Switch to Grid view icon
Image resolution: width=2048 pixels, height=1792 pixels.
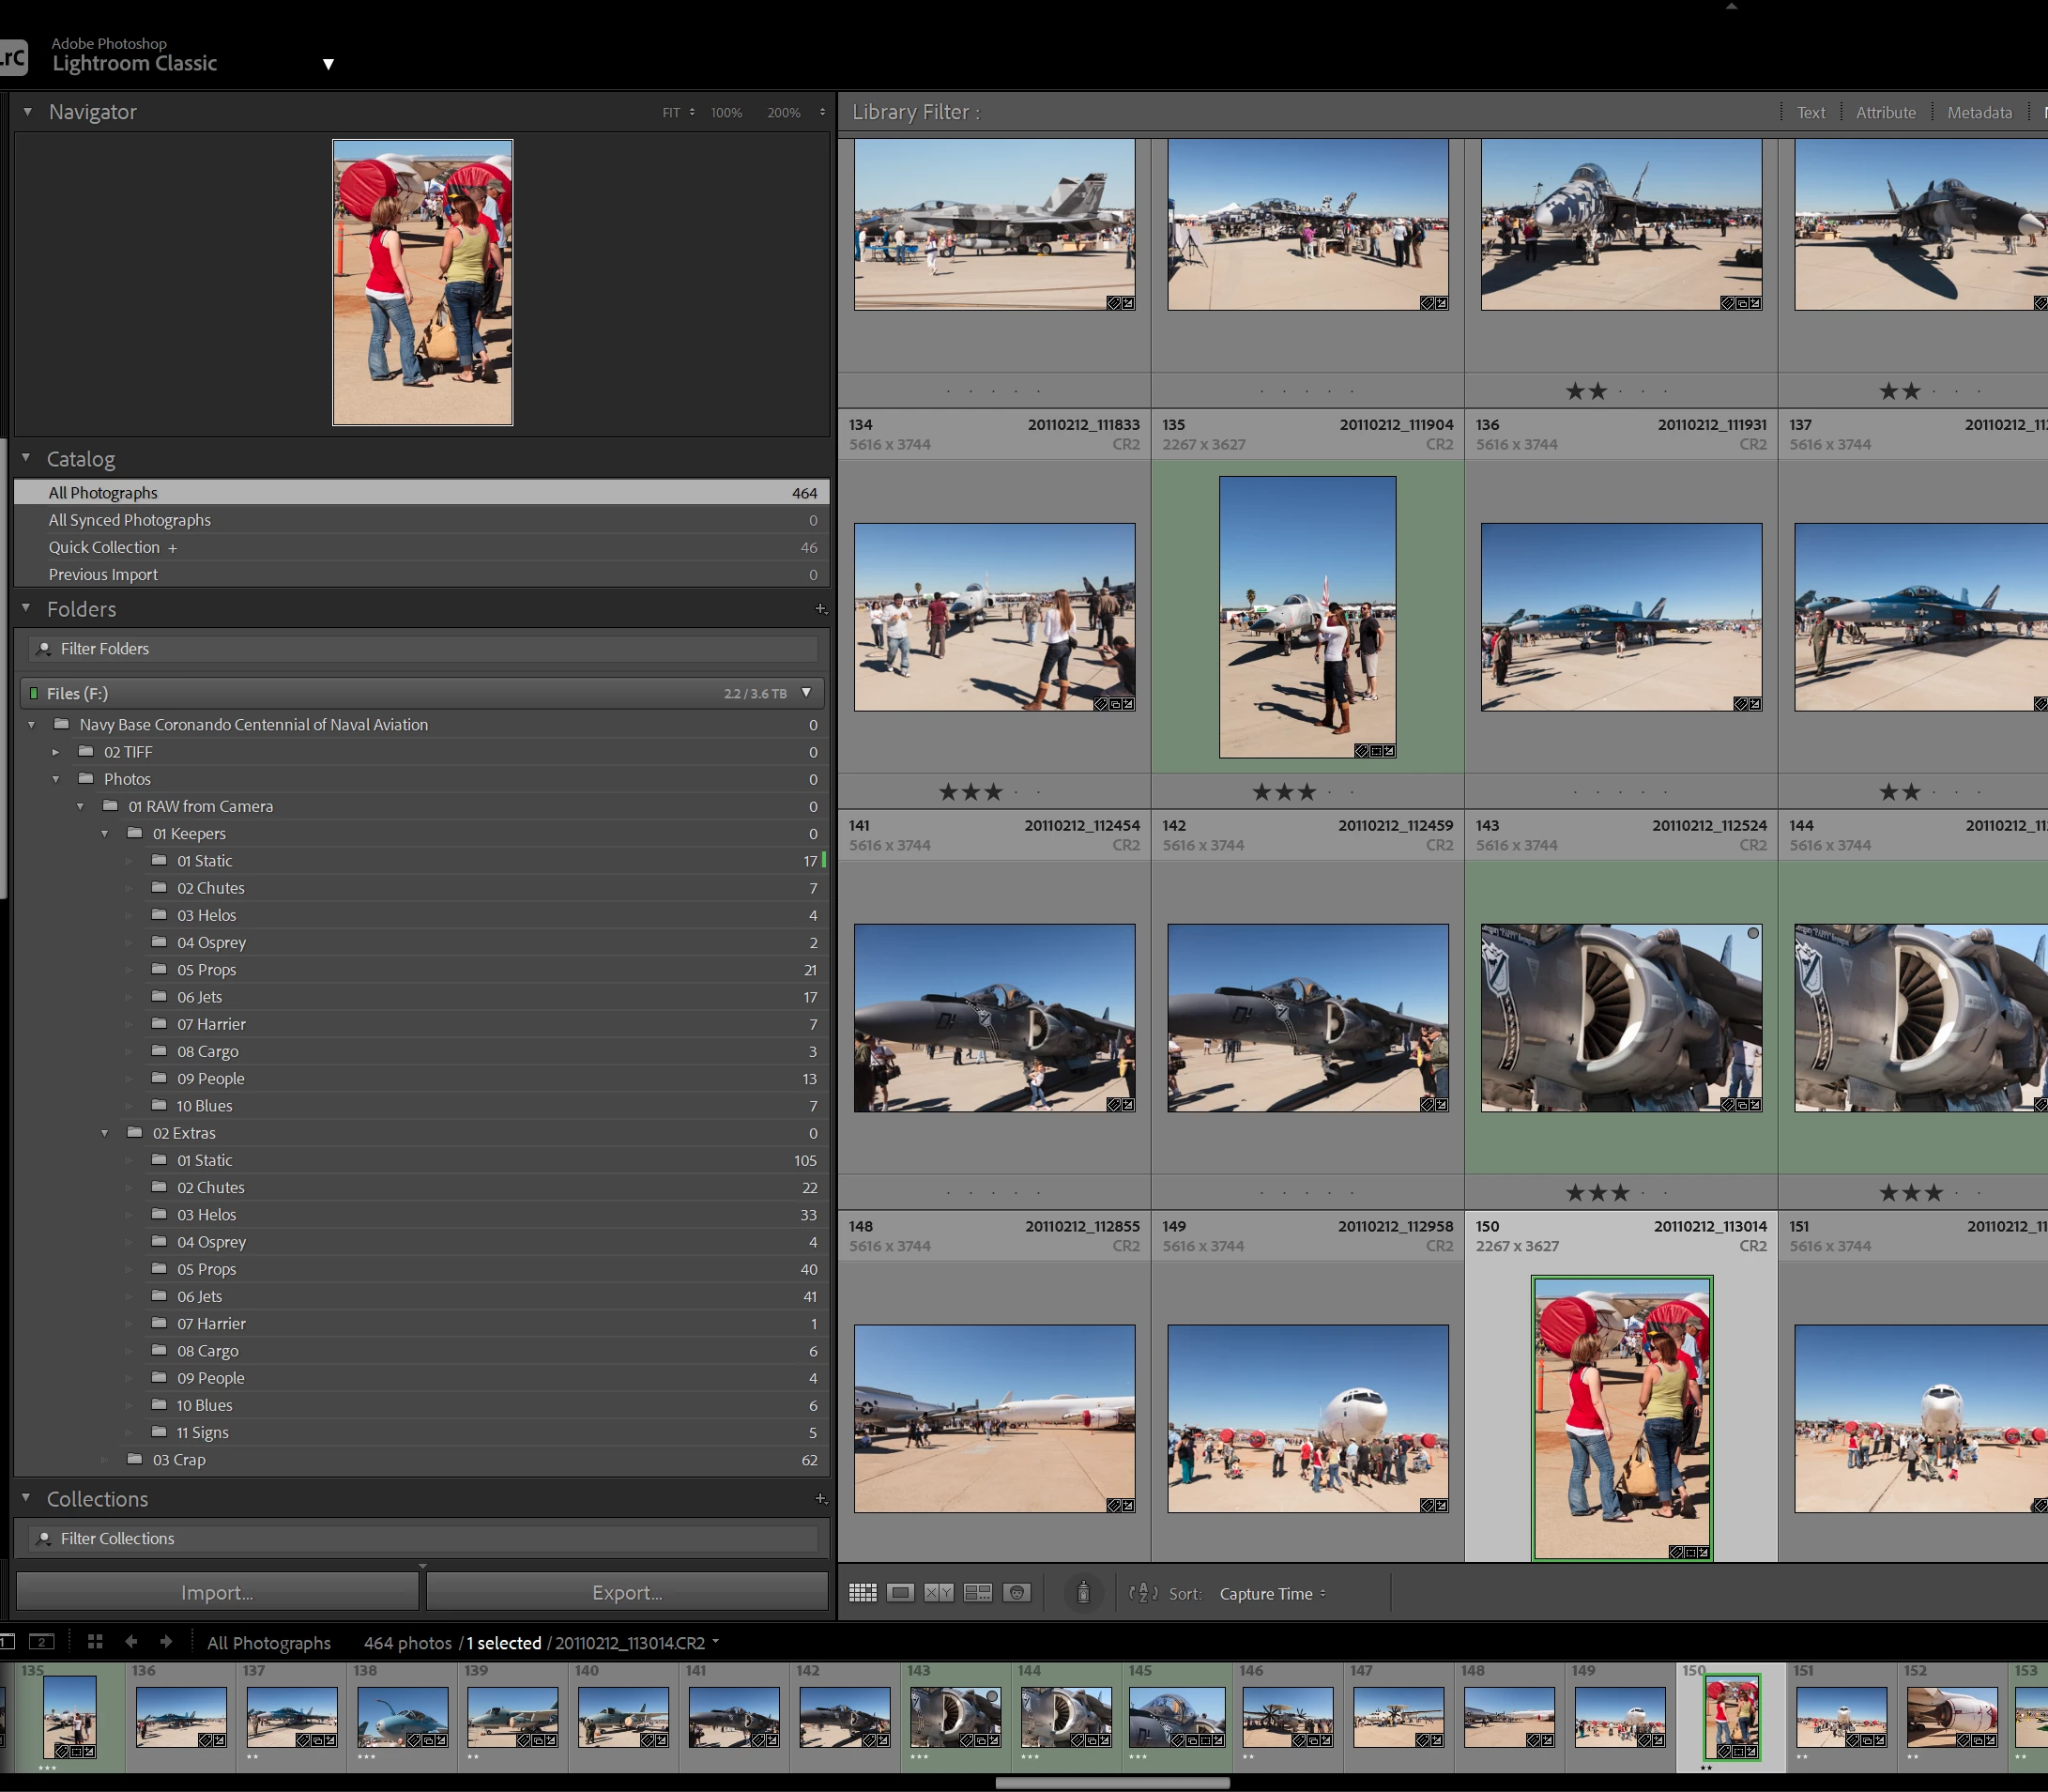click(x=862, y=1593)
